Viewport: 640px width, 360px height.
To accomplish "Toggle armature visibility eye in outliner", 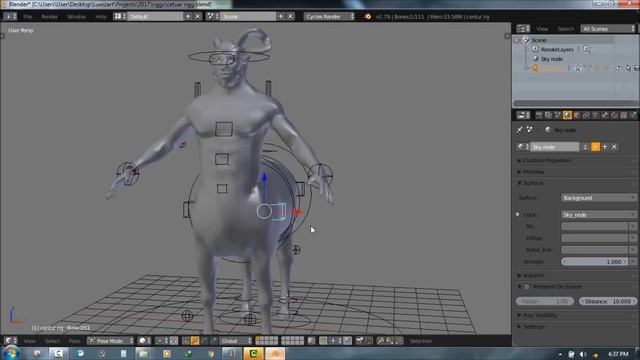I will pos(619,69).
